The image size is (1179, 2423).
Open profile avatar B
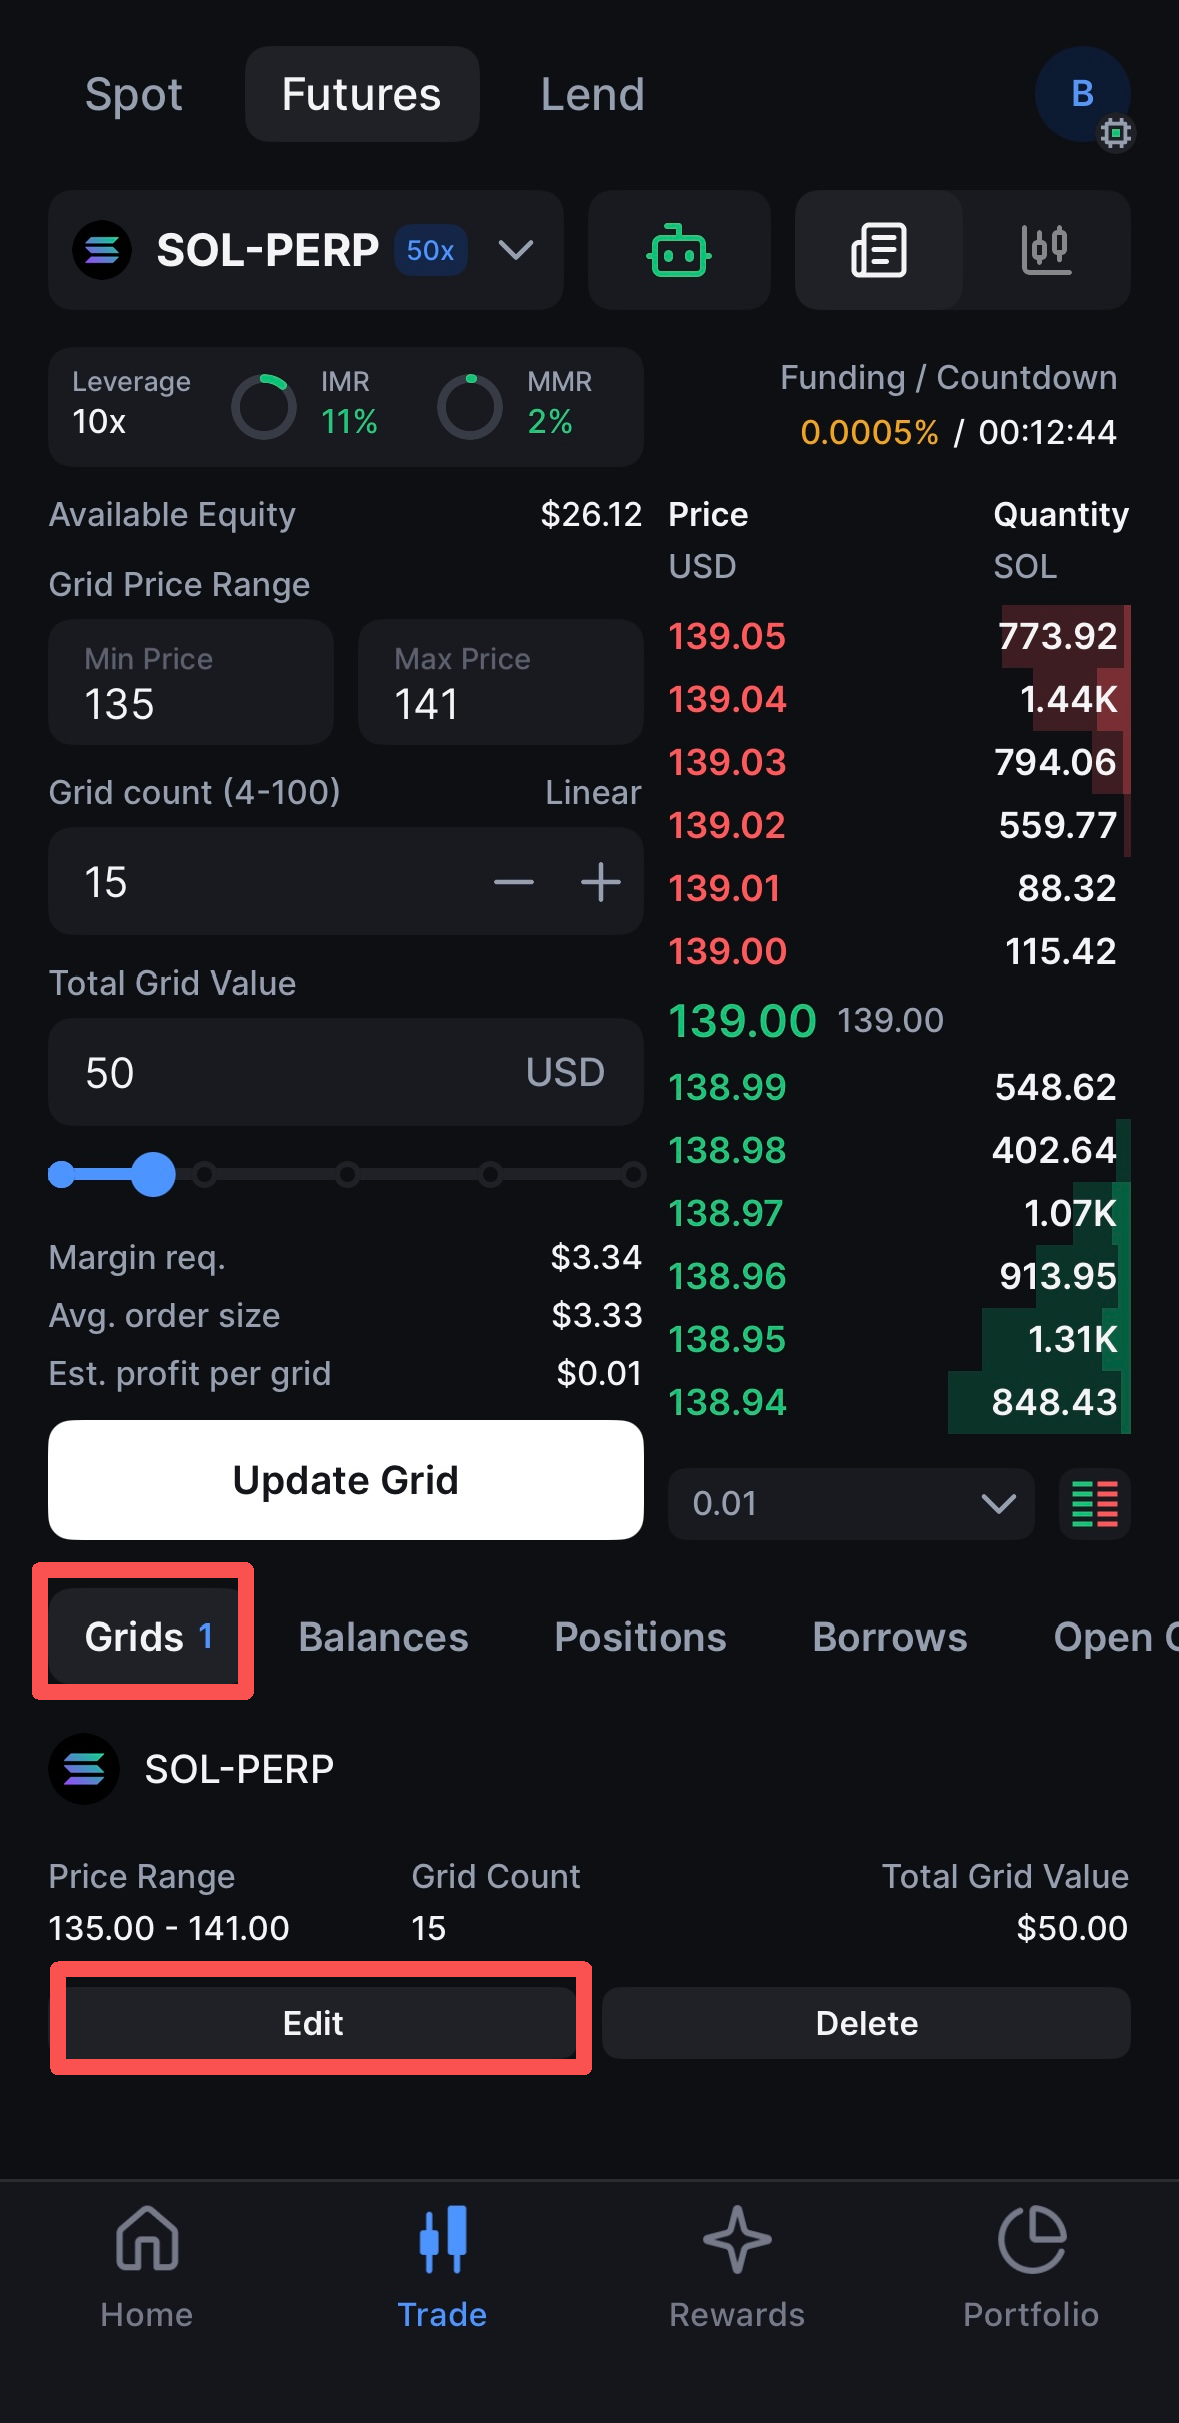[x=1082, y=94]
